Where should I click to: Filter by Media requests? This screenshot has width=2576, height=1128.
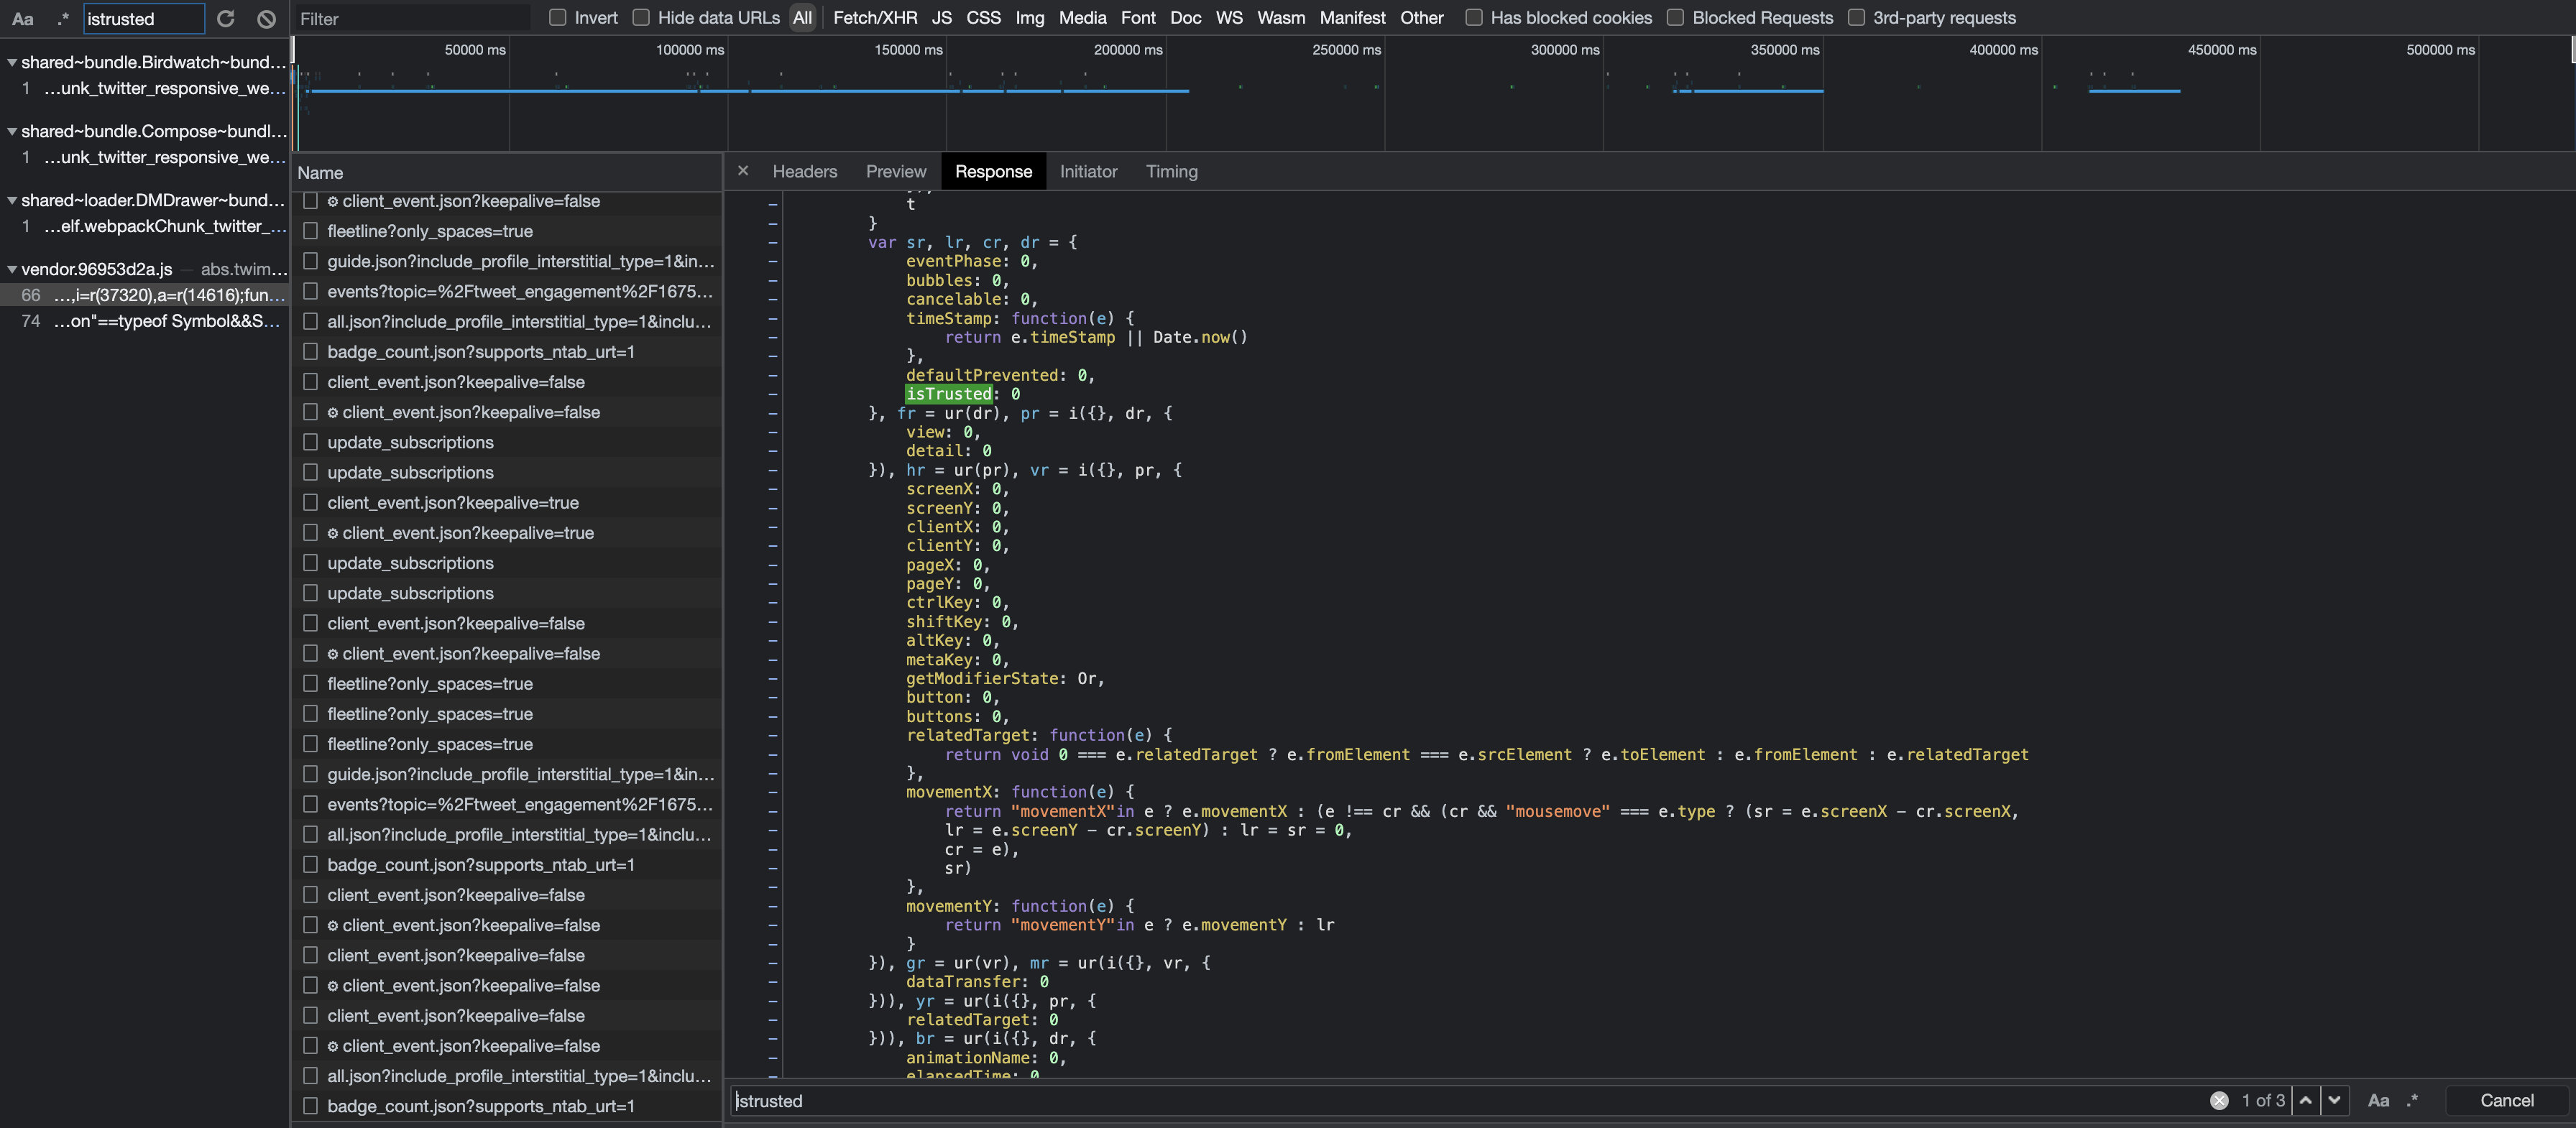pos(1082,18)
